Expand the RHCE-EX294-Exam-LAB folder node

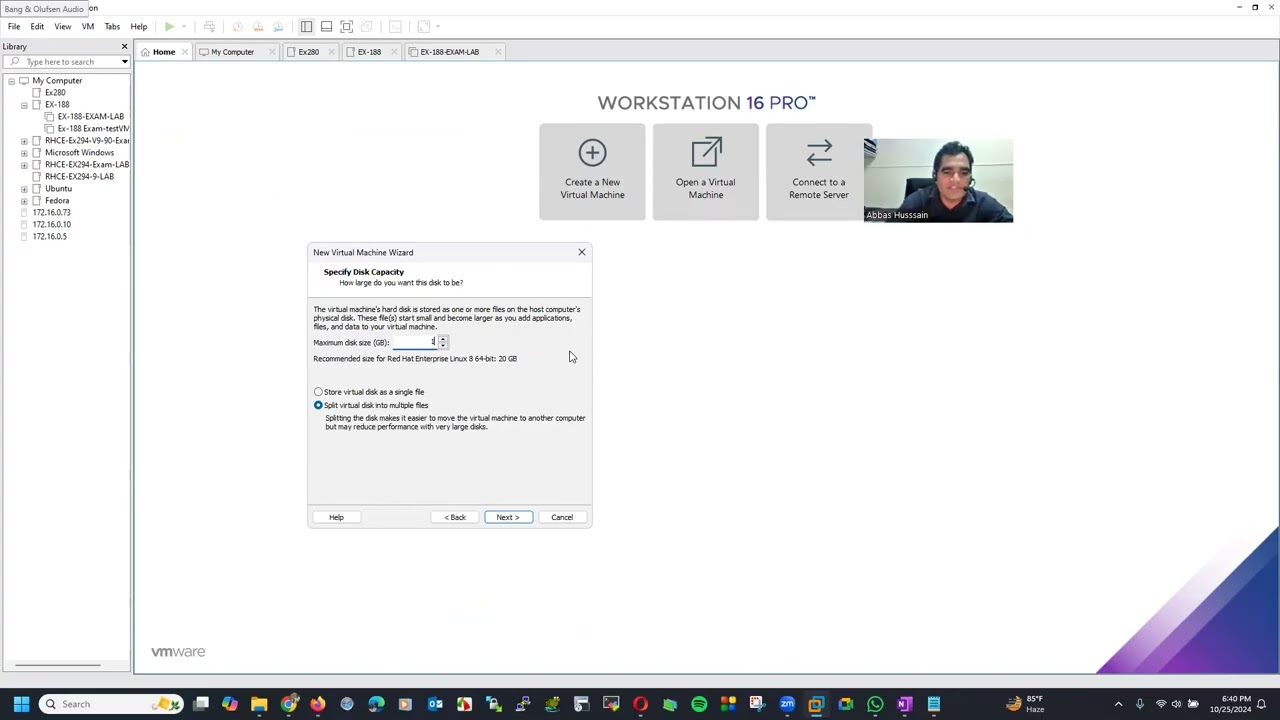pyautogui.click(x=24, y=165)
